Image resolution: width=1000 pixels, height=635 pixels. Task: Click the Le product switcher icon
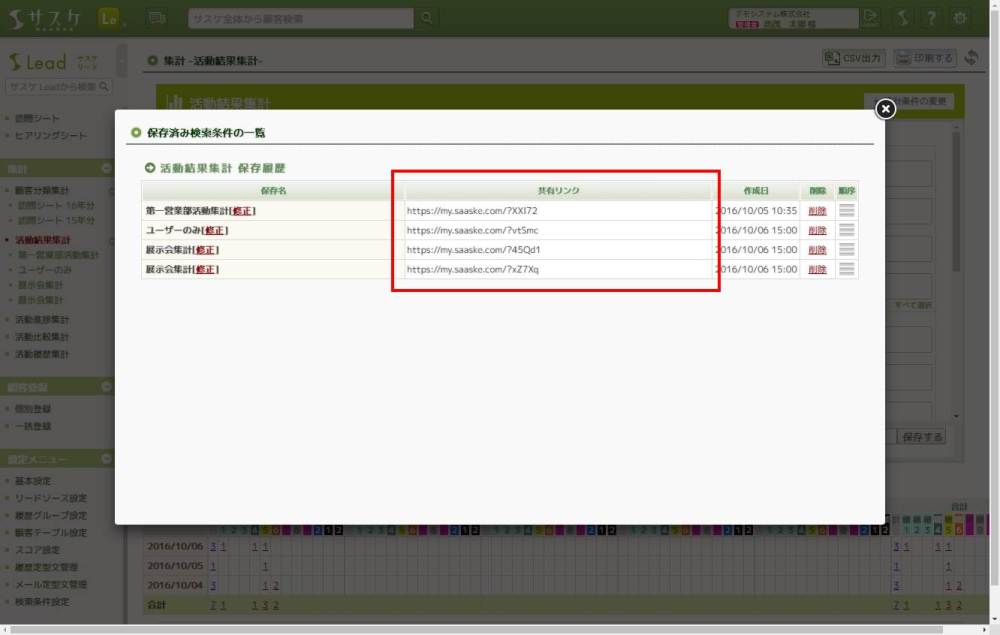click(x=109, y=18)
